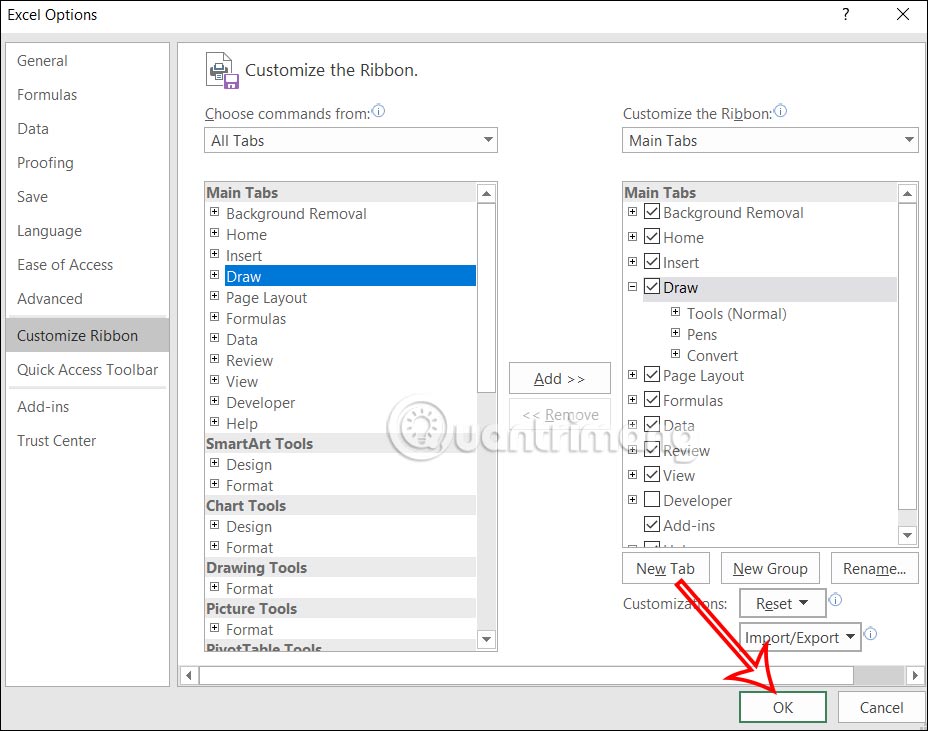Expand Background Removal in left list
This screenshot has height=731, width=928.
pyautogui.click(x=214, y=212)
